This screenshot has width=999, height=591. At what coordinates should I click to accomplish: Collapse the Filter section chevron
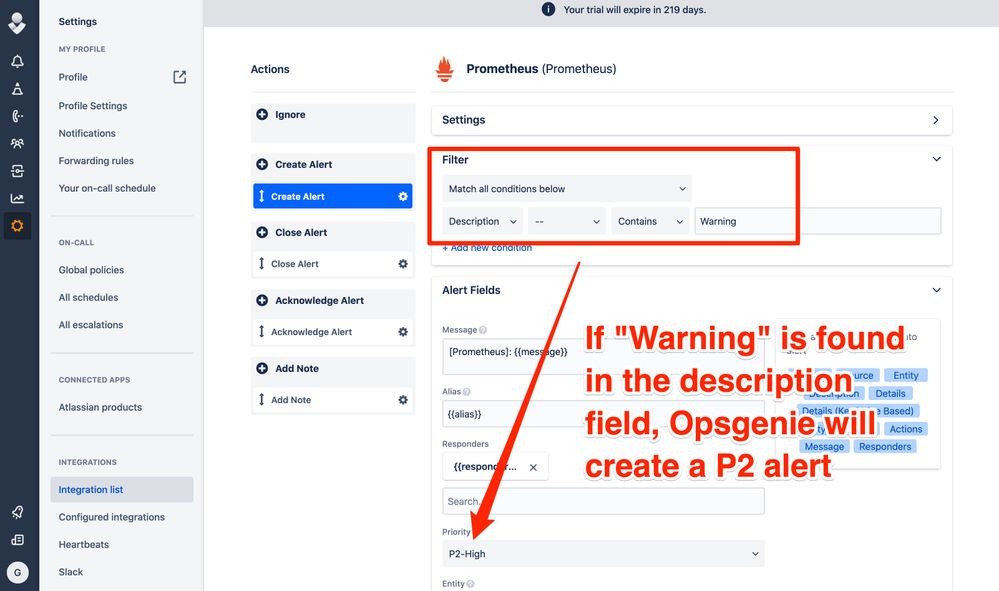[937, 159]
